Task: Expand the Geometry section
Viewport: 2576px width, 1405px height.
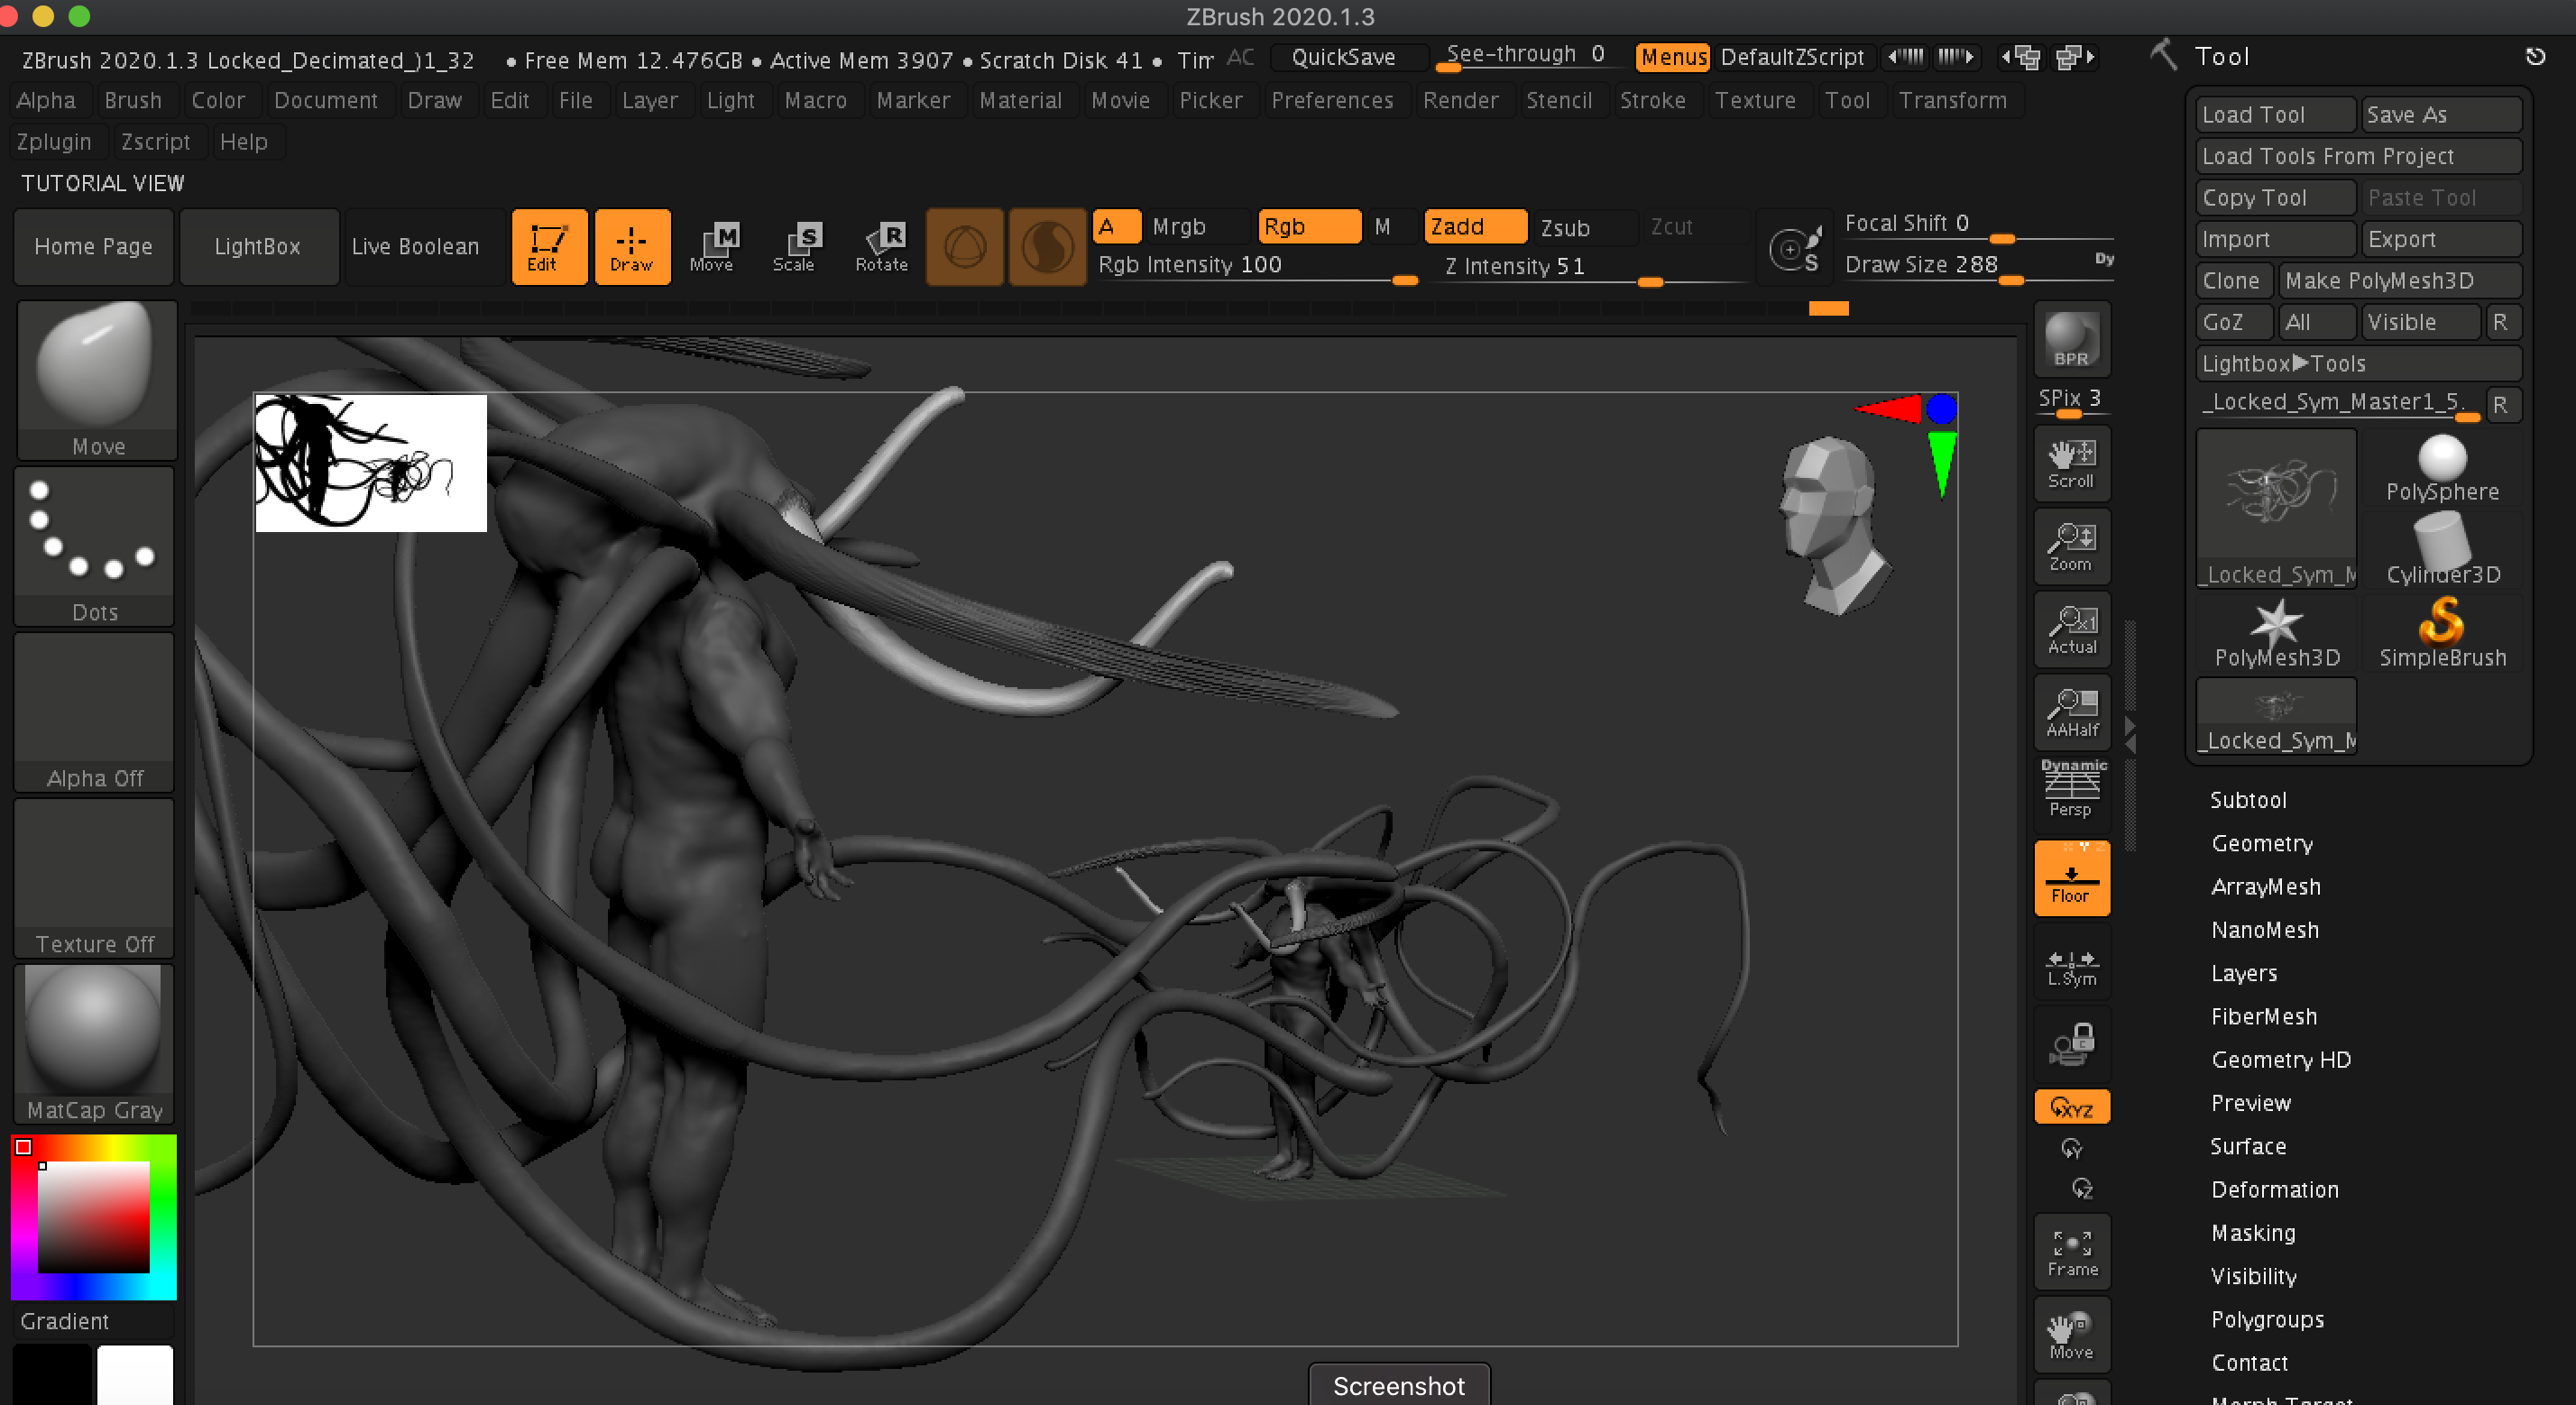Action: (2262, 843)
